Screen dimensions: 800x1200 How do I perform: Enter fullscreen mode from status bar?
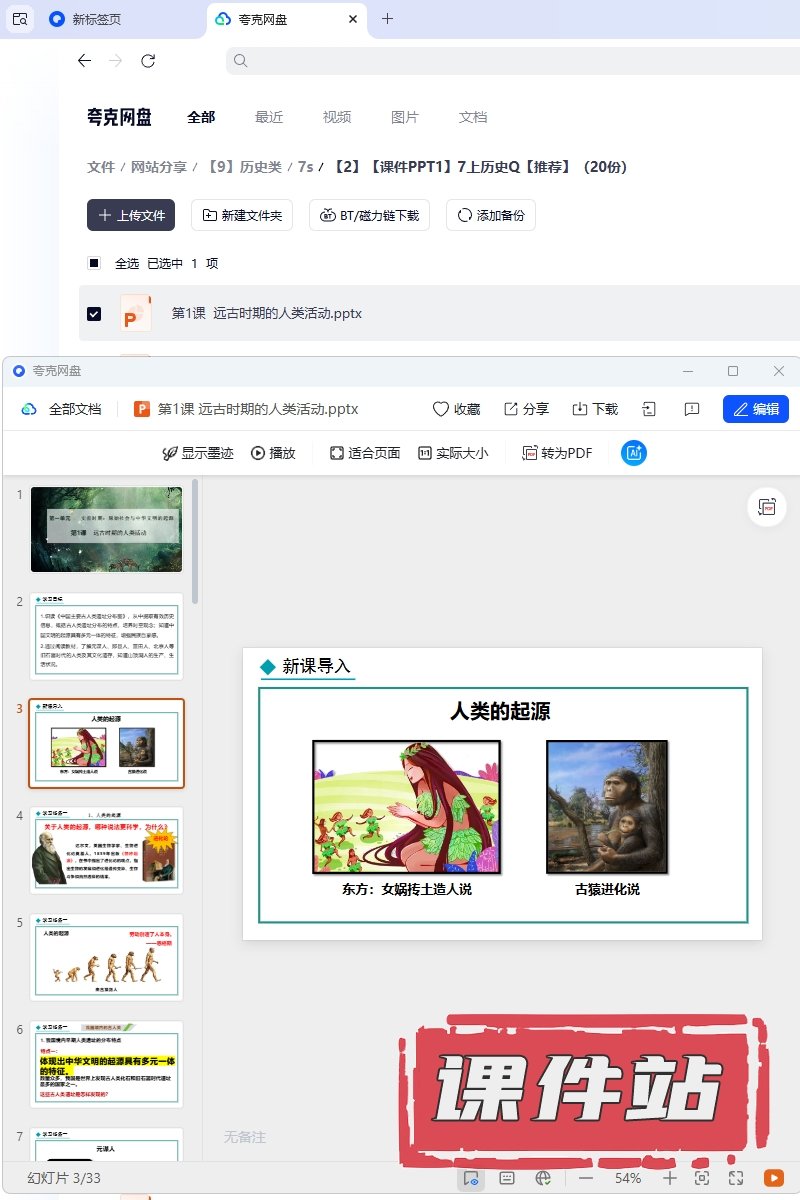736,1178
